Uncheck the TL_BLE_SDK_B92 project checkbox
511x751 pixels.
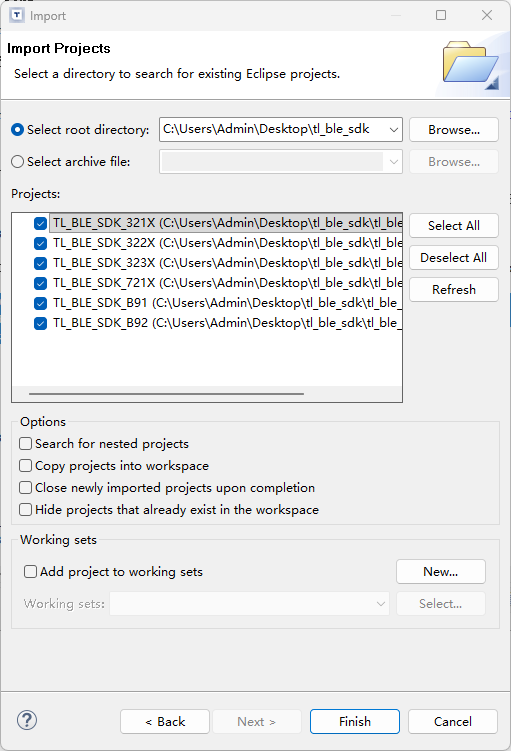(x=41, y=323)
